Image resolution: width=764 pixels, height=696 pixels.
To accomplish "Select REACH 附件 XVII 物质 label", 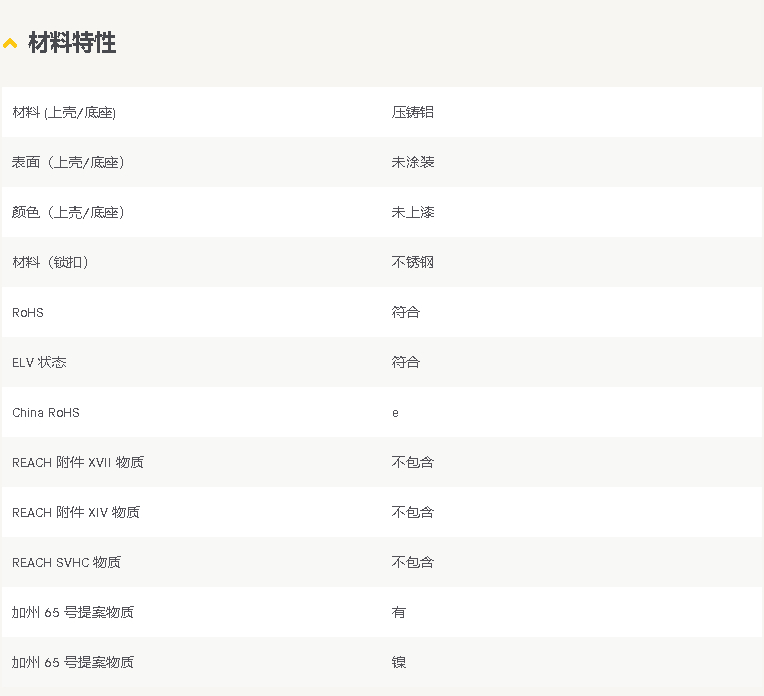I will pyautogui.click(x=78, y=463).
